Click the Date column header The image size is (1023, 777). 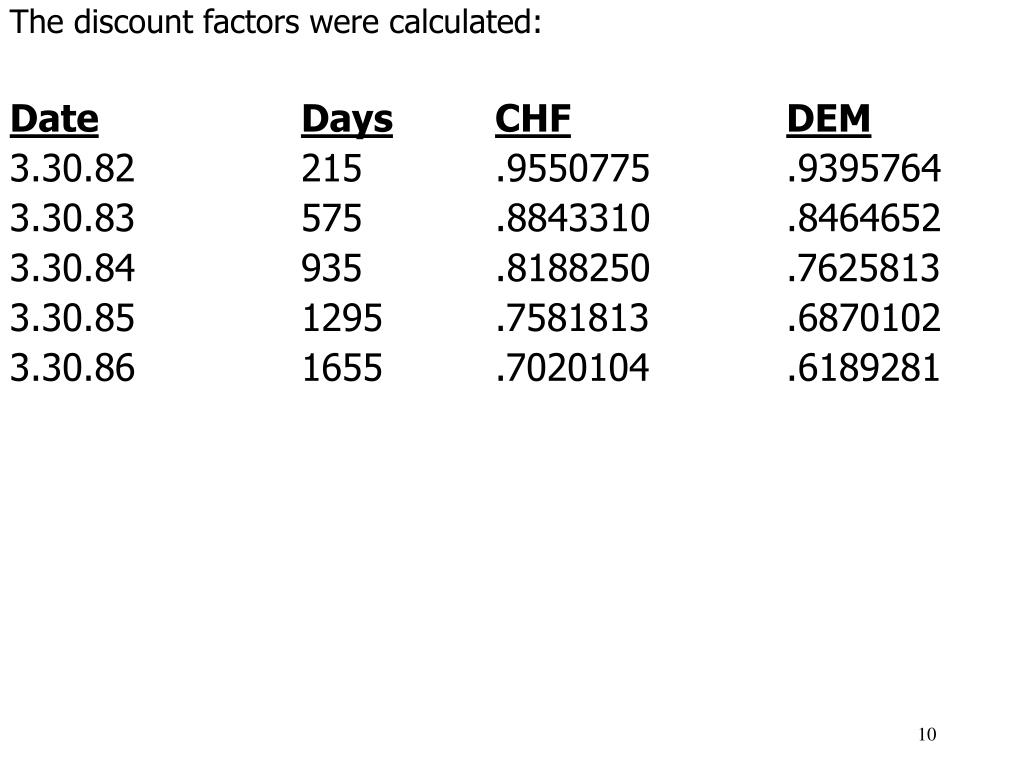(x=54, y=119)
